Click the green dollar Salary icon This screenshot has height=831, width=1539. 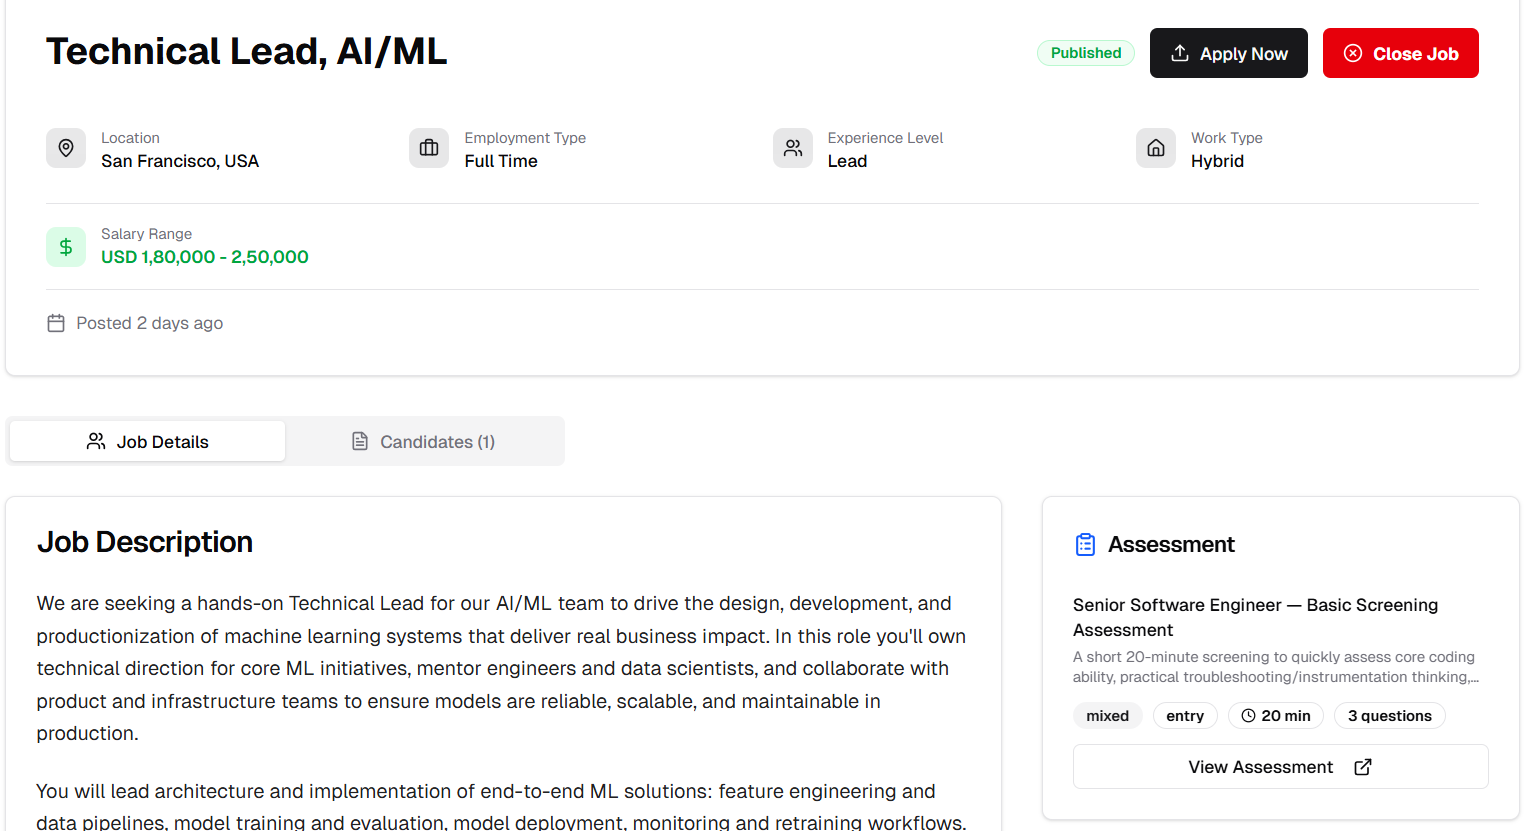pos(65,246)
